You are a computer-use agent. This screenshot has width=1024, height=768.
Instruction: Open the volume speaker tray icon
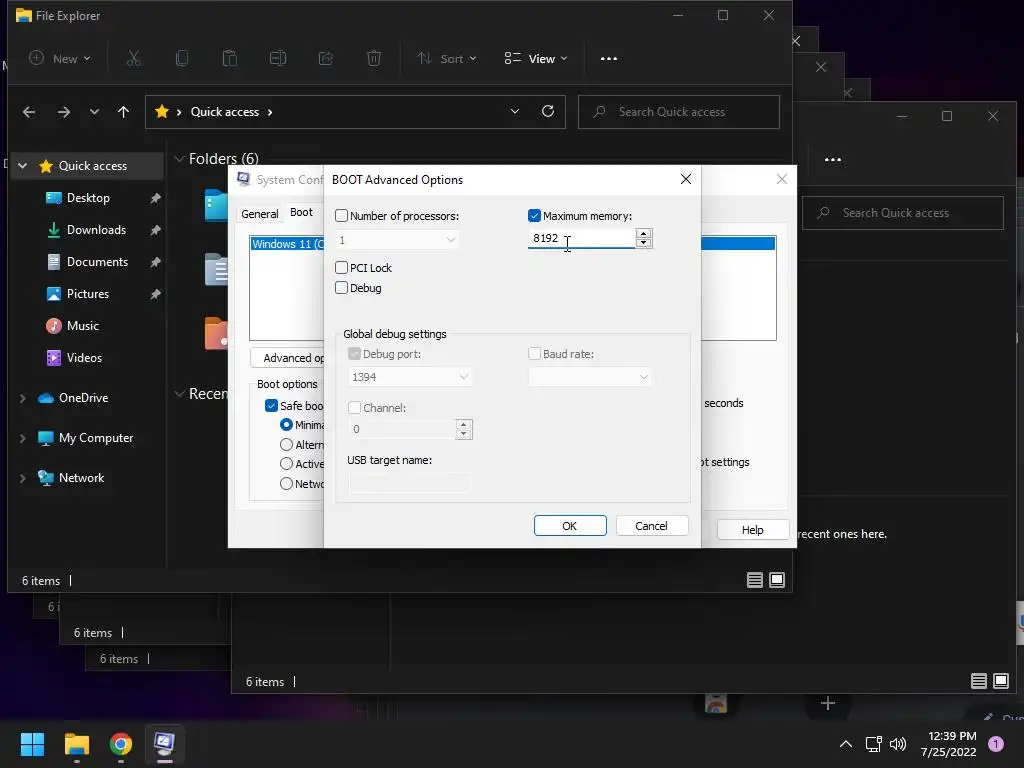pyautogui.click(x=898, y=744)
